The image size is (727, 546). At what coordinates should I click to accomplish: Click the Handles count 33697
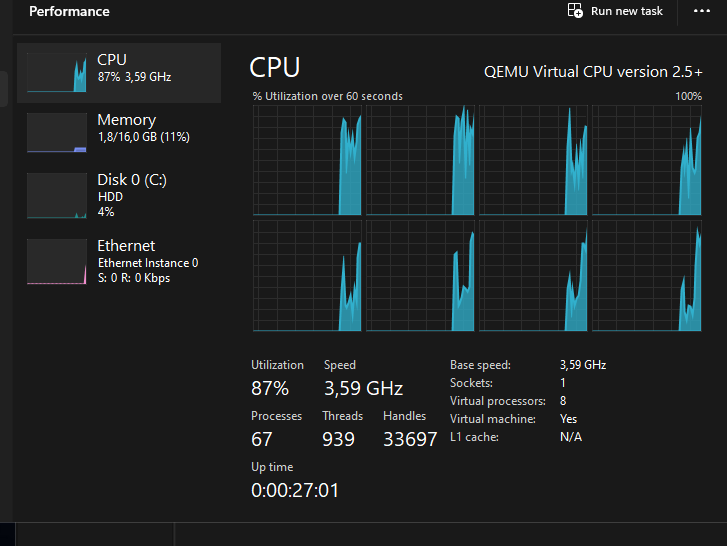click(x=410, y=439)
